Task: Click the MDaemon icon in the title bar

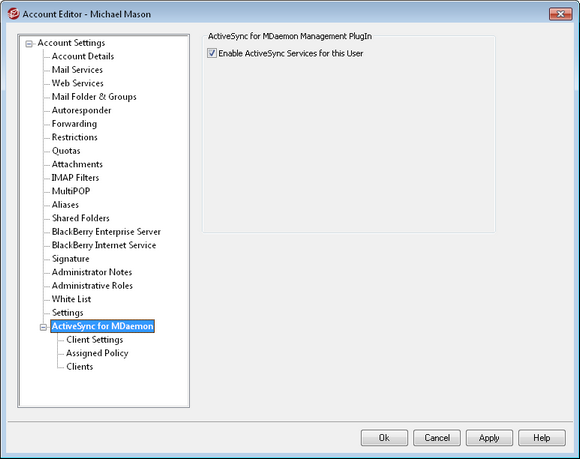Action: click(x=13, y=14)
